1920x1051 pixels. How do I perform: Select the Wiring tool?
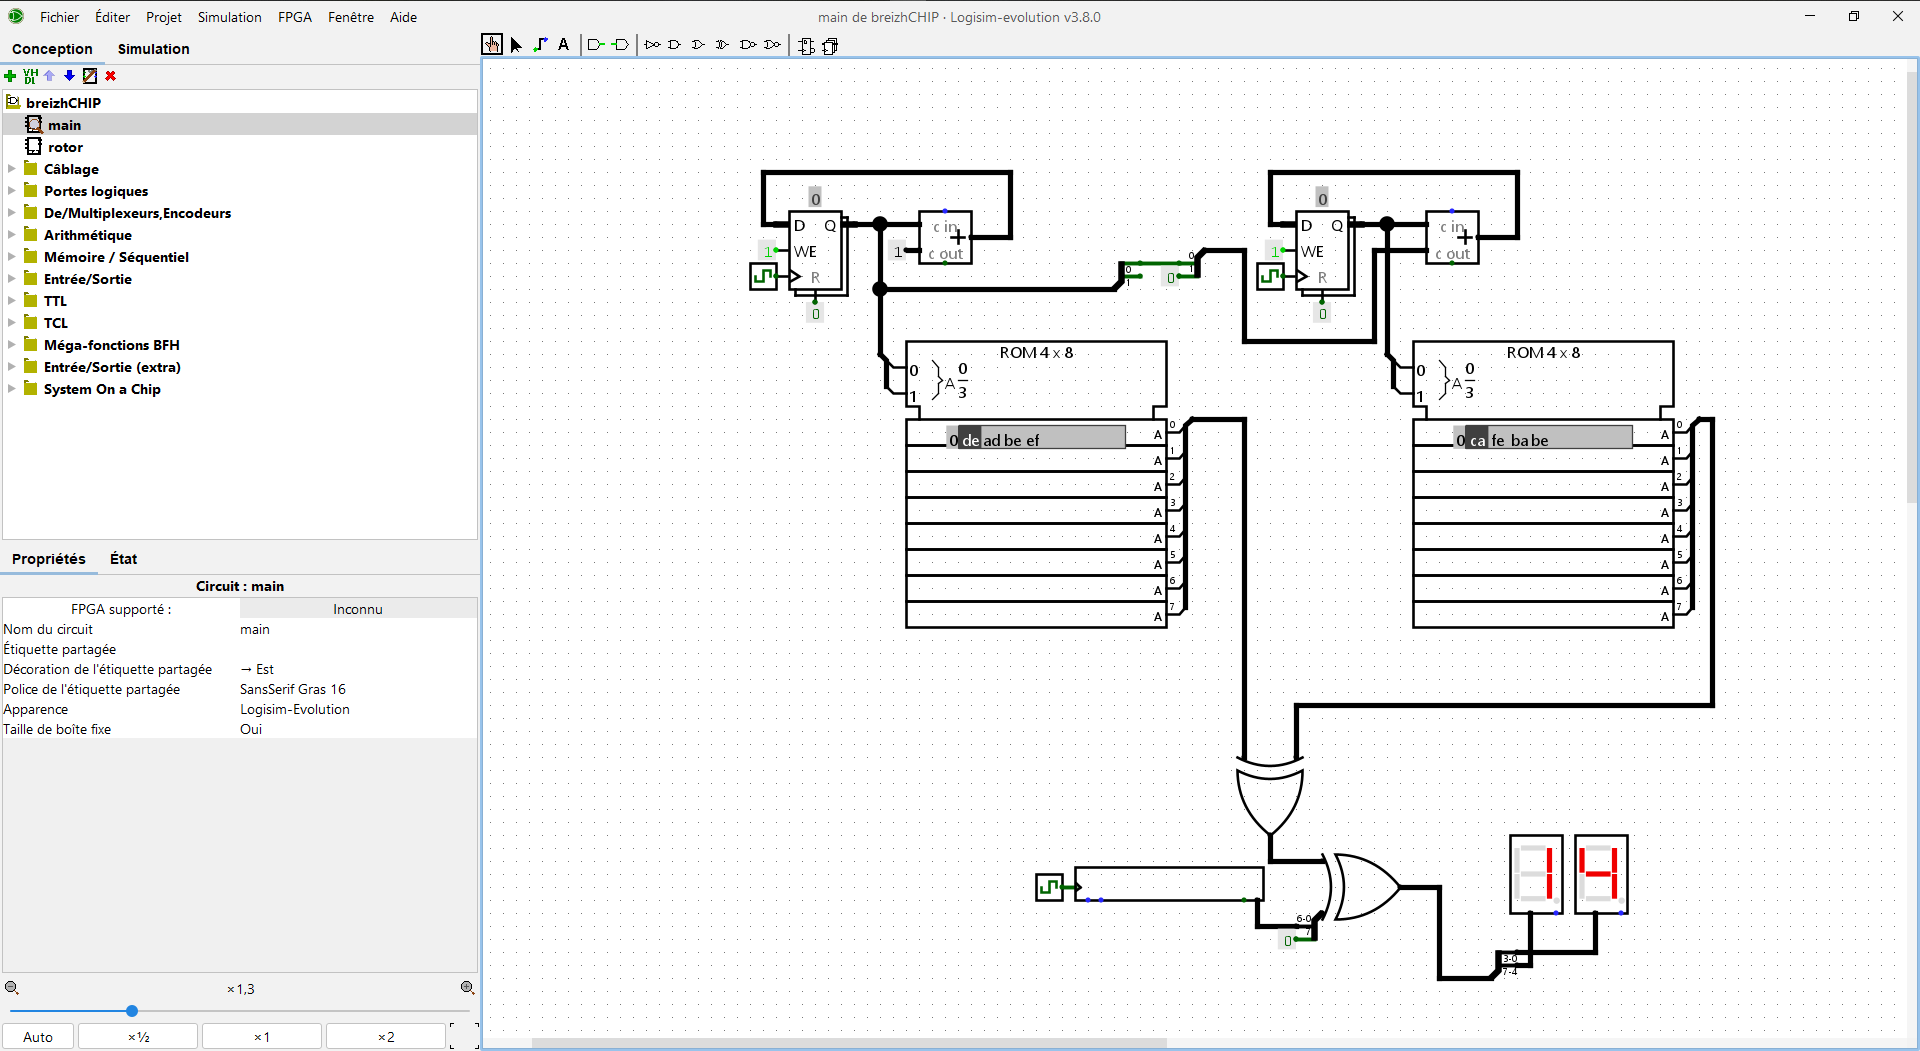[x=540, y=45]
